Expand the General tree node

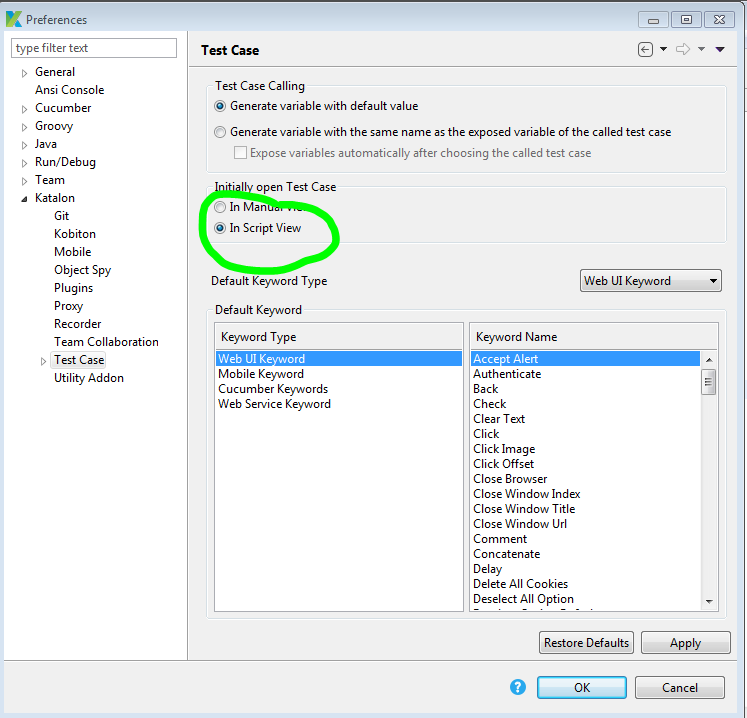(24, 73)
